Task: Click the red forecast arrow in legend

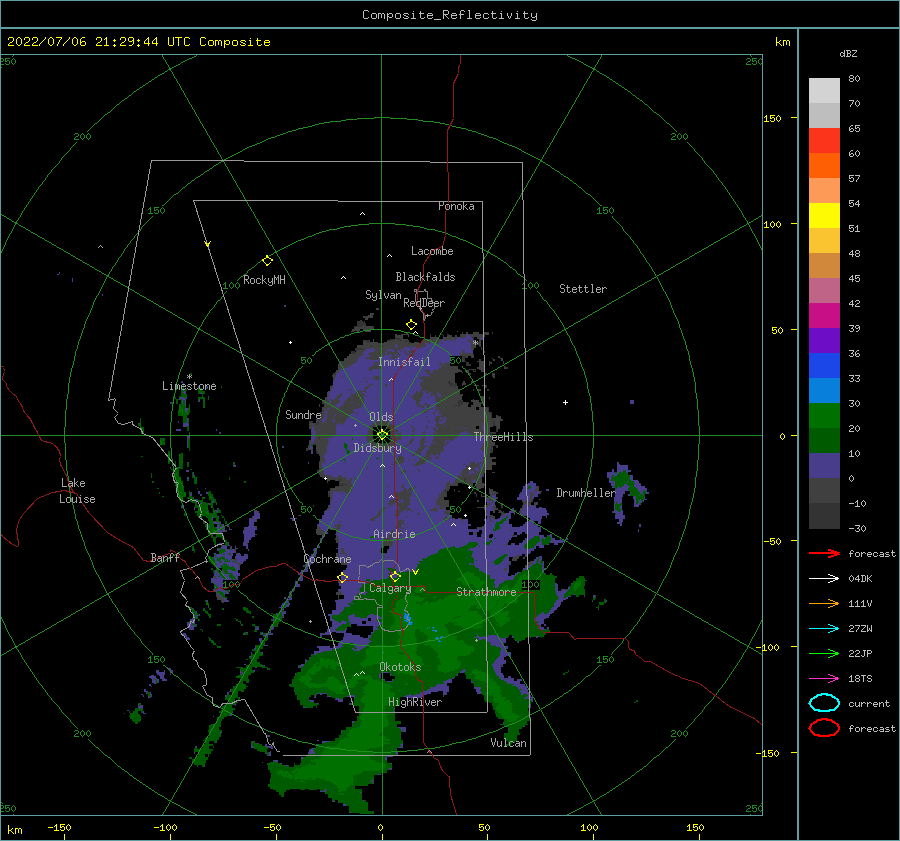Action: tap(824, 553)
